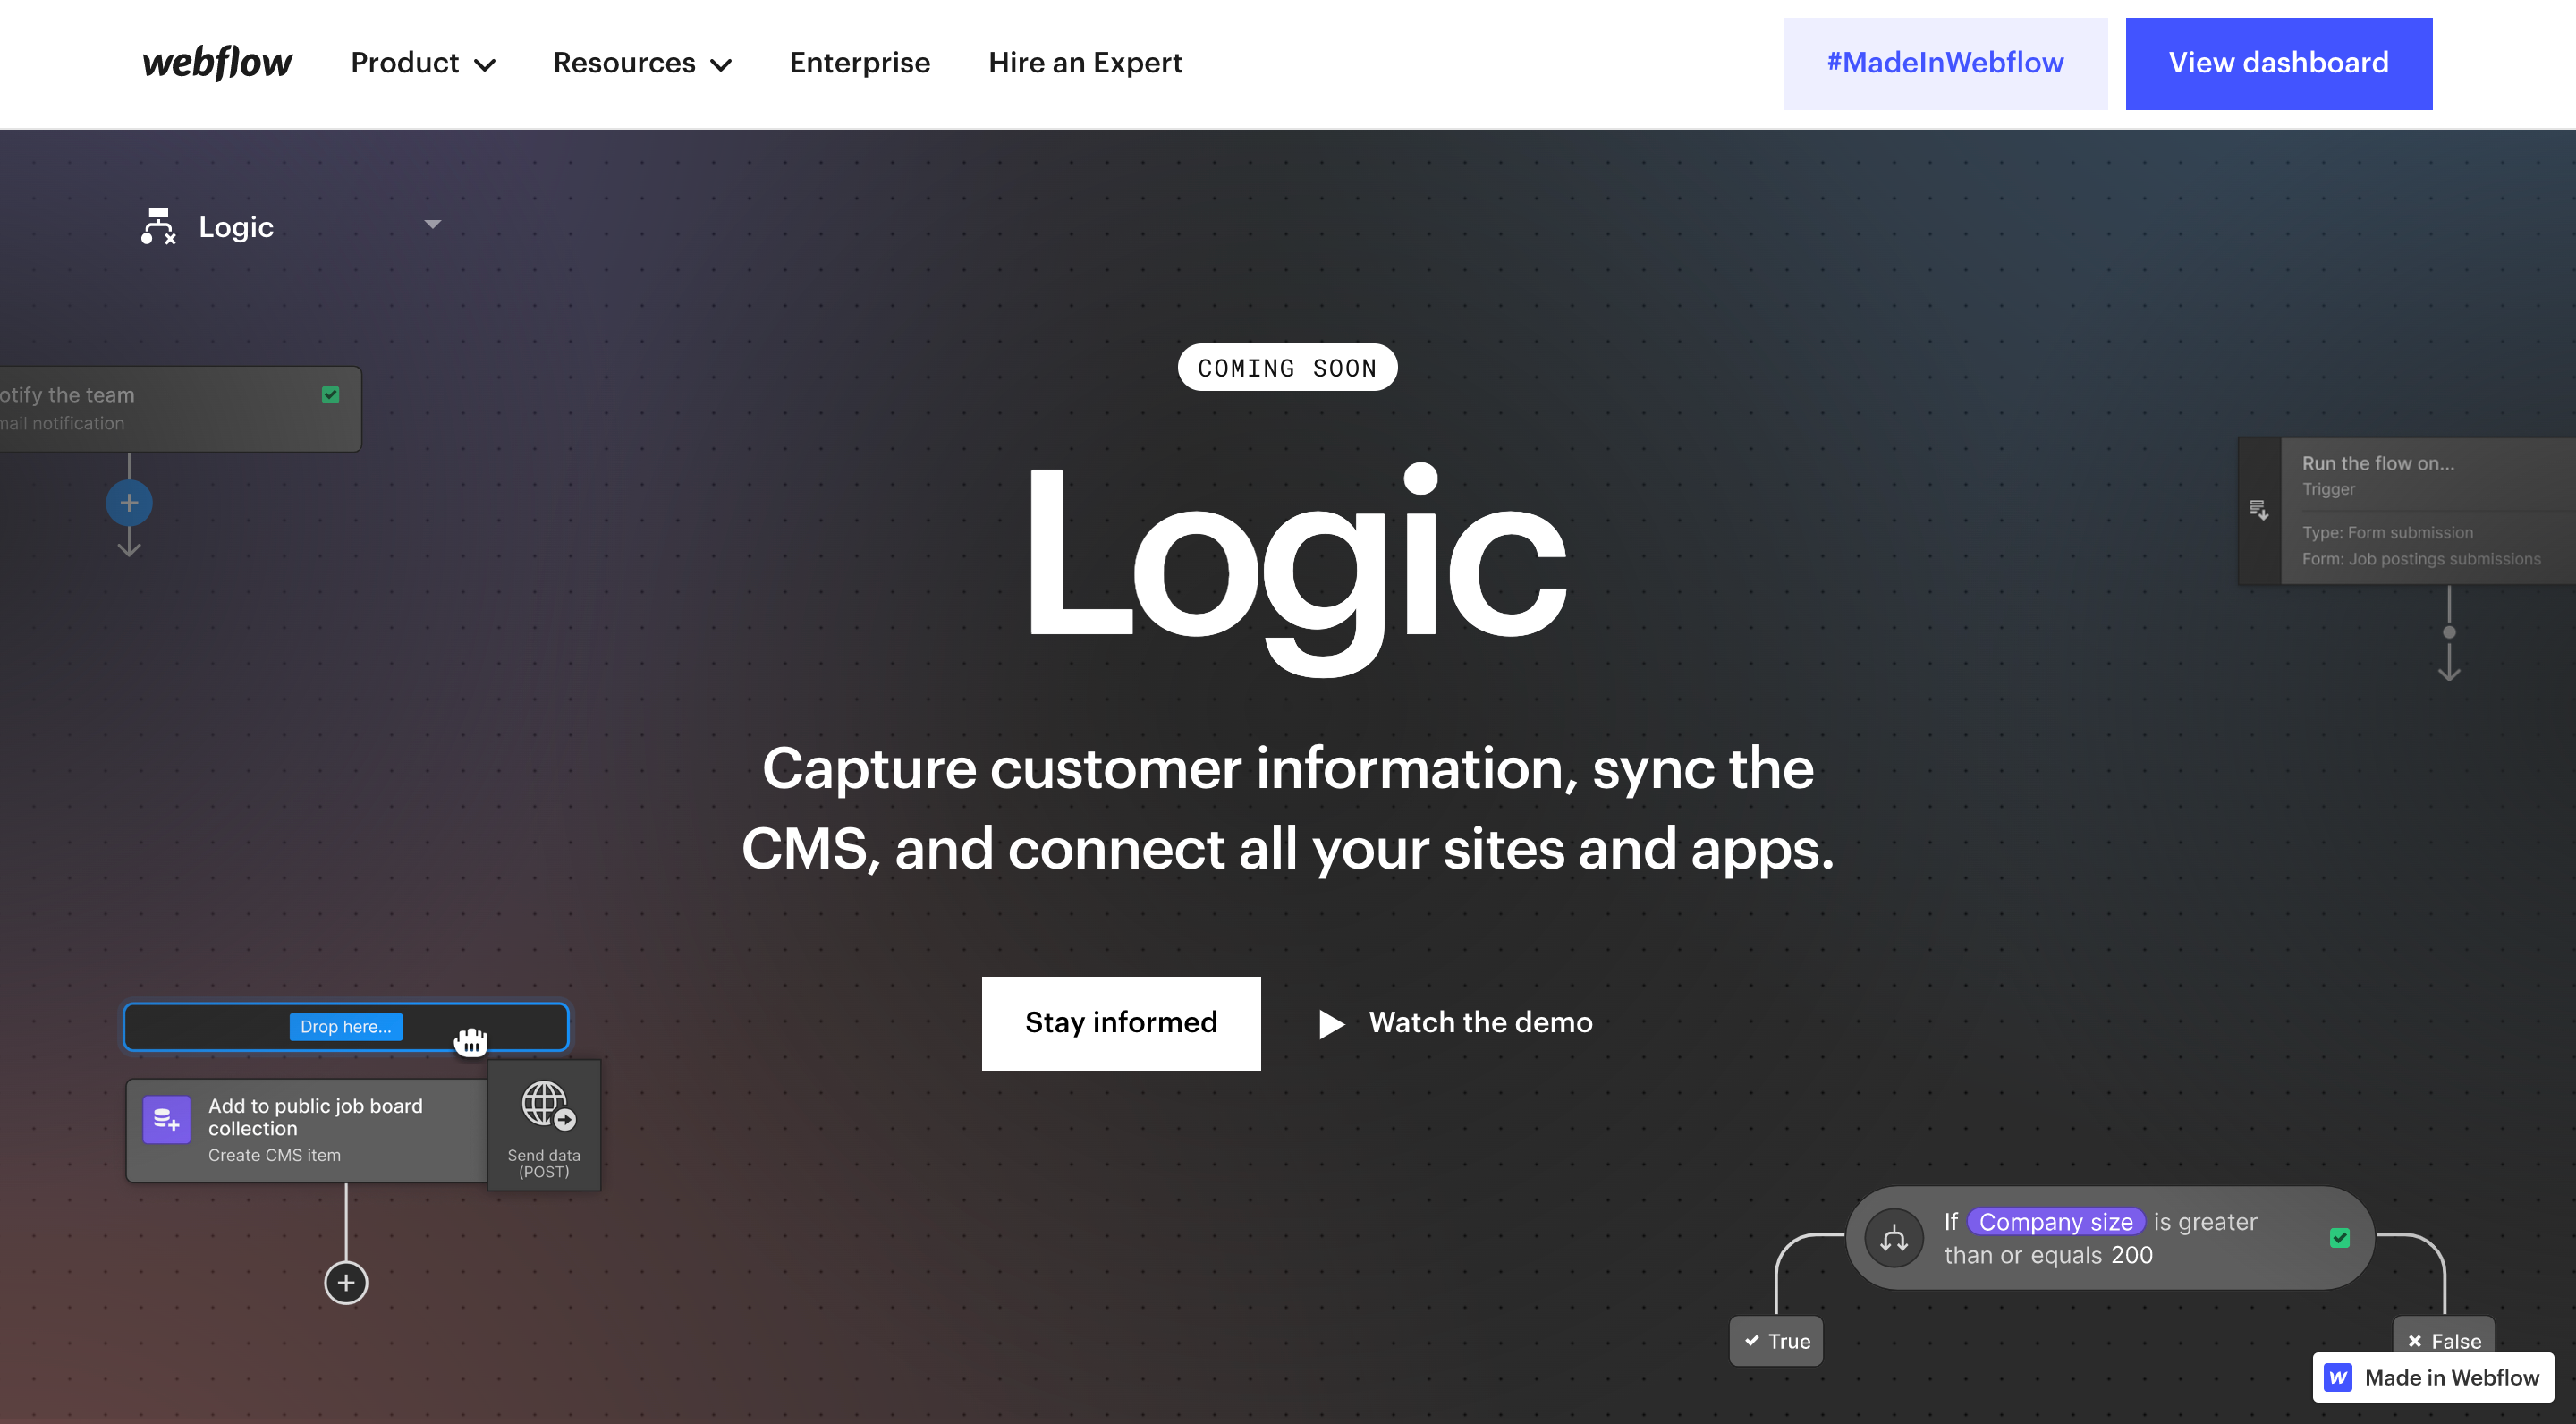Expand the Resources dropdown menu
2576x1424 pixels.
point(642,63)
